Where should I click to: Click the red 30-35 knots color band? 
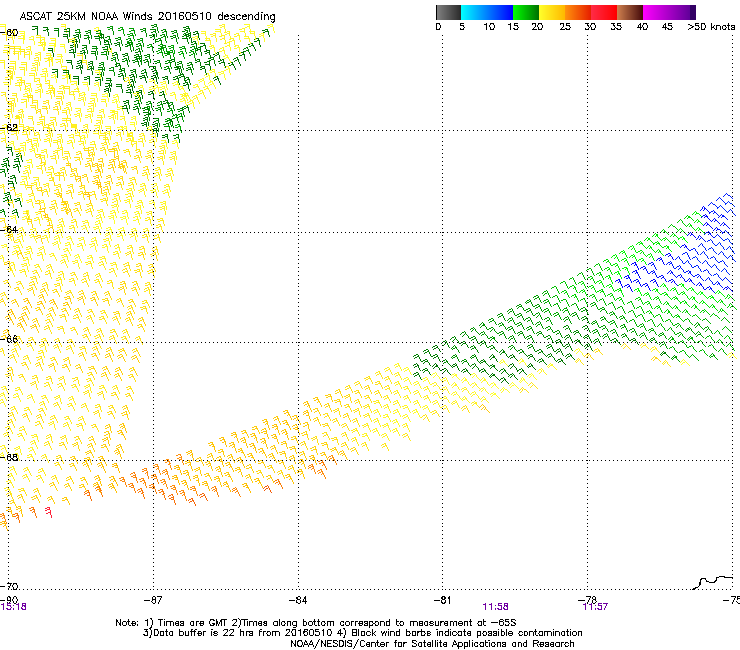(604, 12)
